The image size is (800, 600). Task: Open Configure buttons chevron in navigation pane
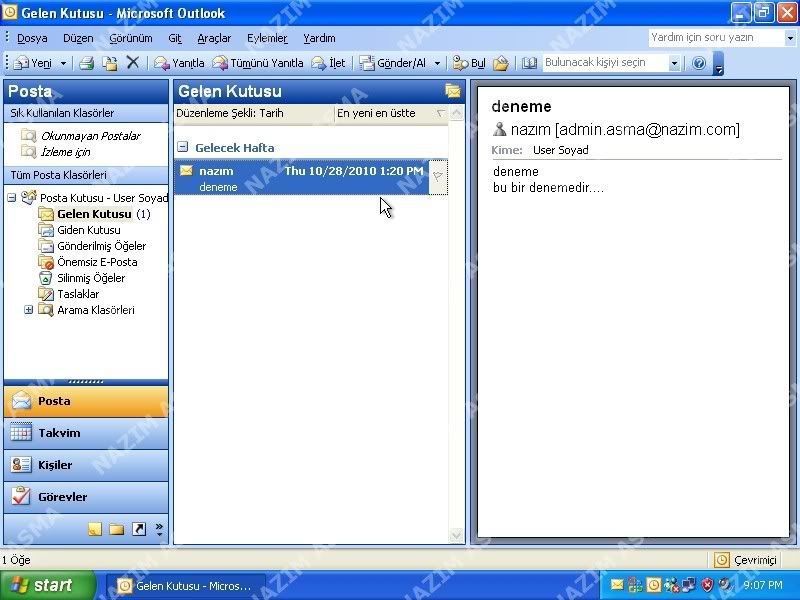tap(160, 529)
